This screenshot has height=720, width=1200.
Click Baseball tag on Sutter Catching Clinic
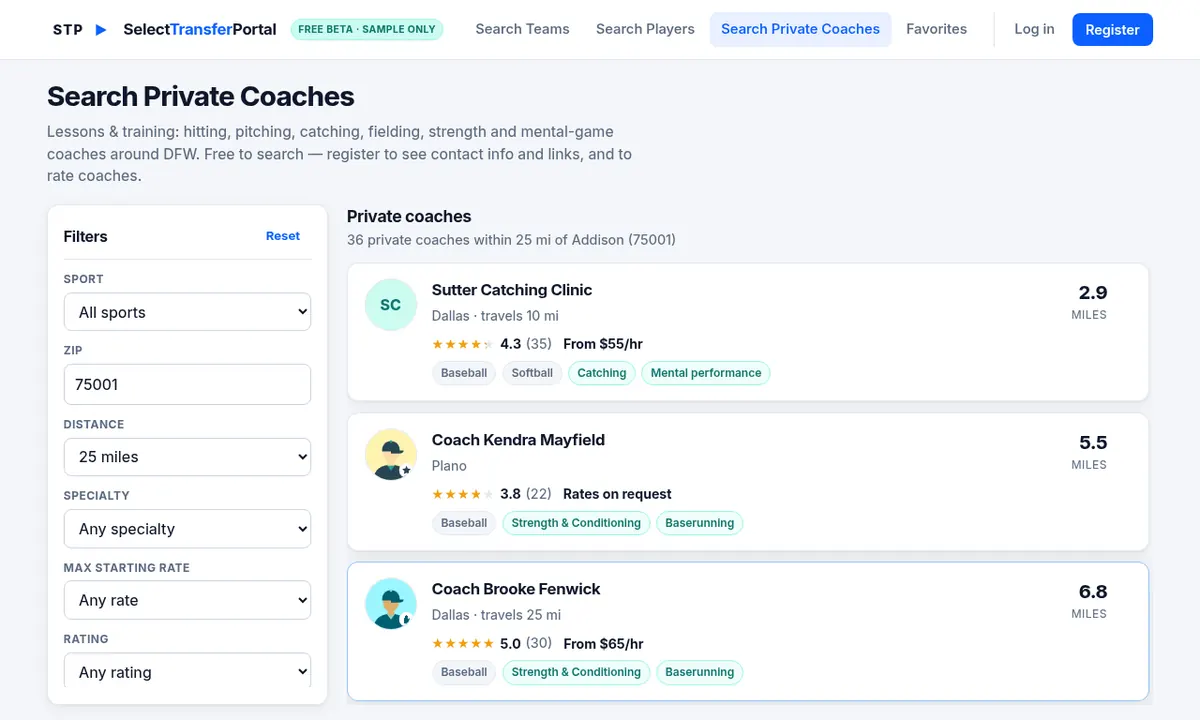tap(464, 373)
